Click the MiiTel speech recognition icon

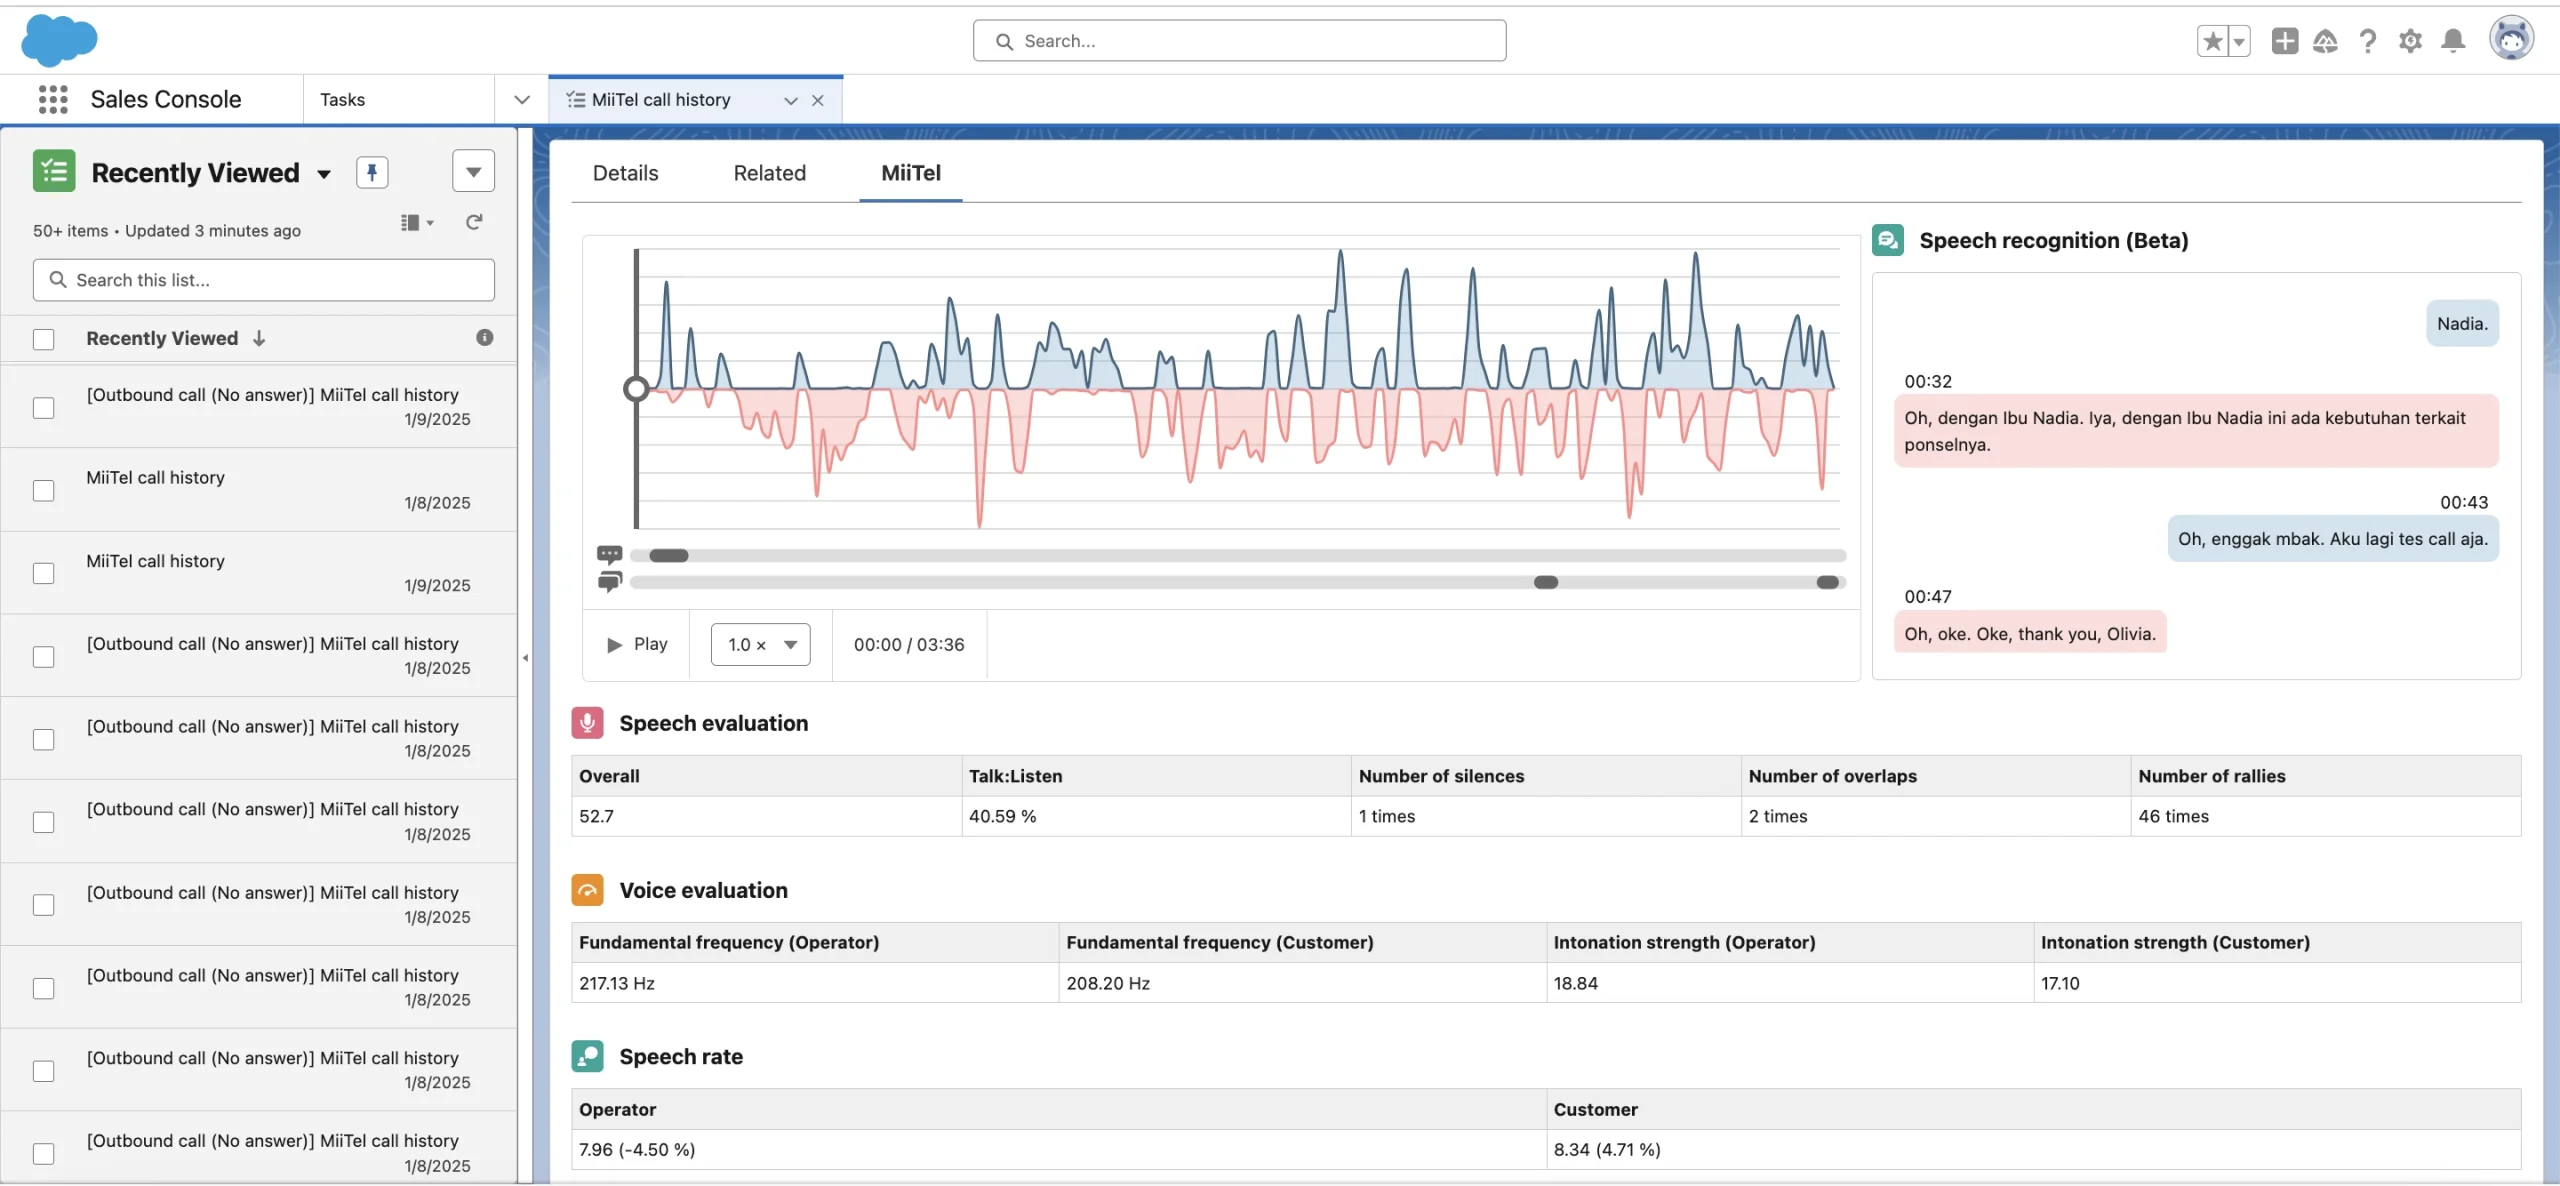coord(1887,240)
